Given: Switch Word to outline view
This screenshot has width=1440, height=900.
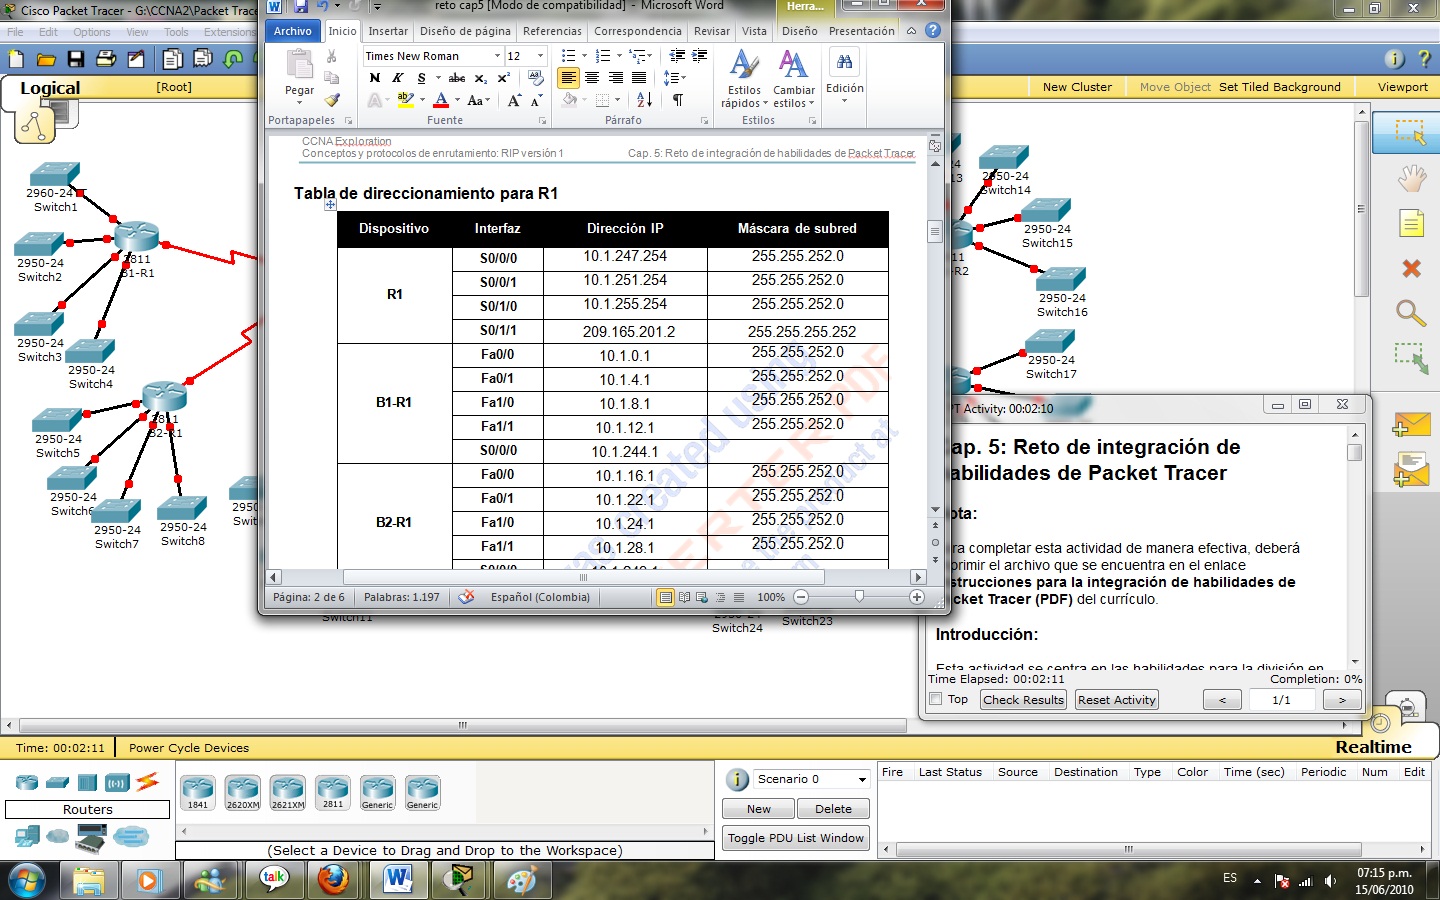Looking at the screenshot, I should [721, 597].
